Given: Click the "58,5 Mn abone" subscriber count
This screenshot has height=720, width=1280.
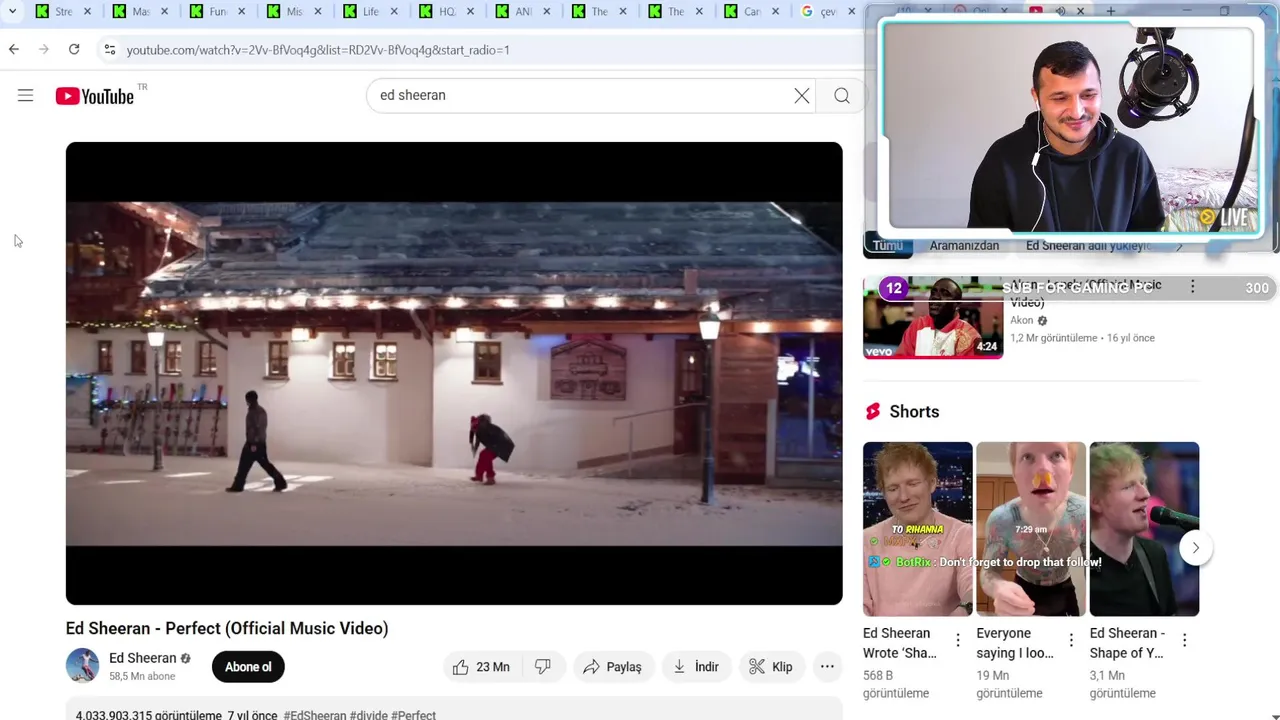Looking at the screenshot, I should point(142,677).
